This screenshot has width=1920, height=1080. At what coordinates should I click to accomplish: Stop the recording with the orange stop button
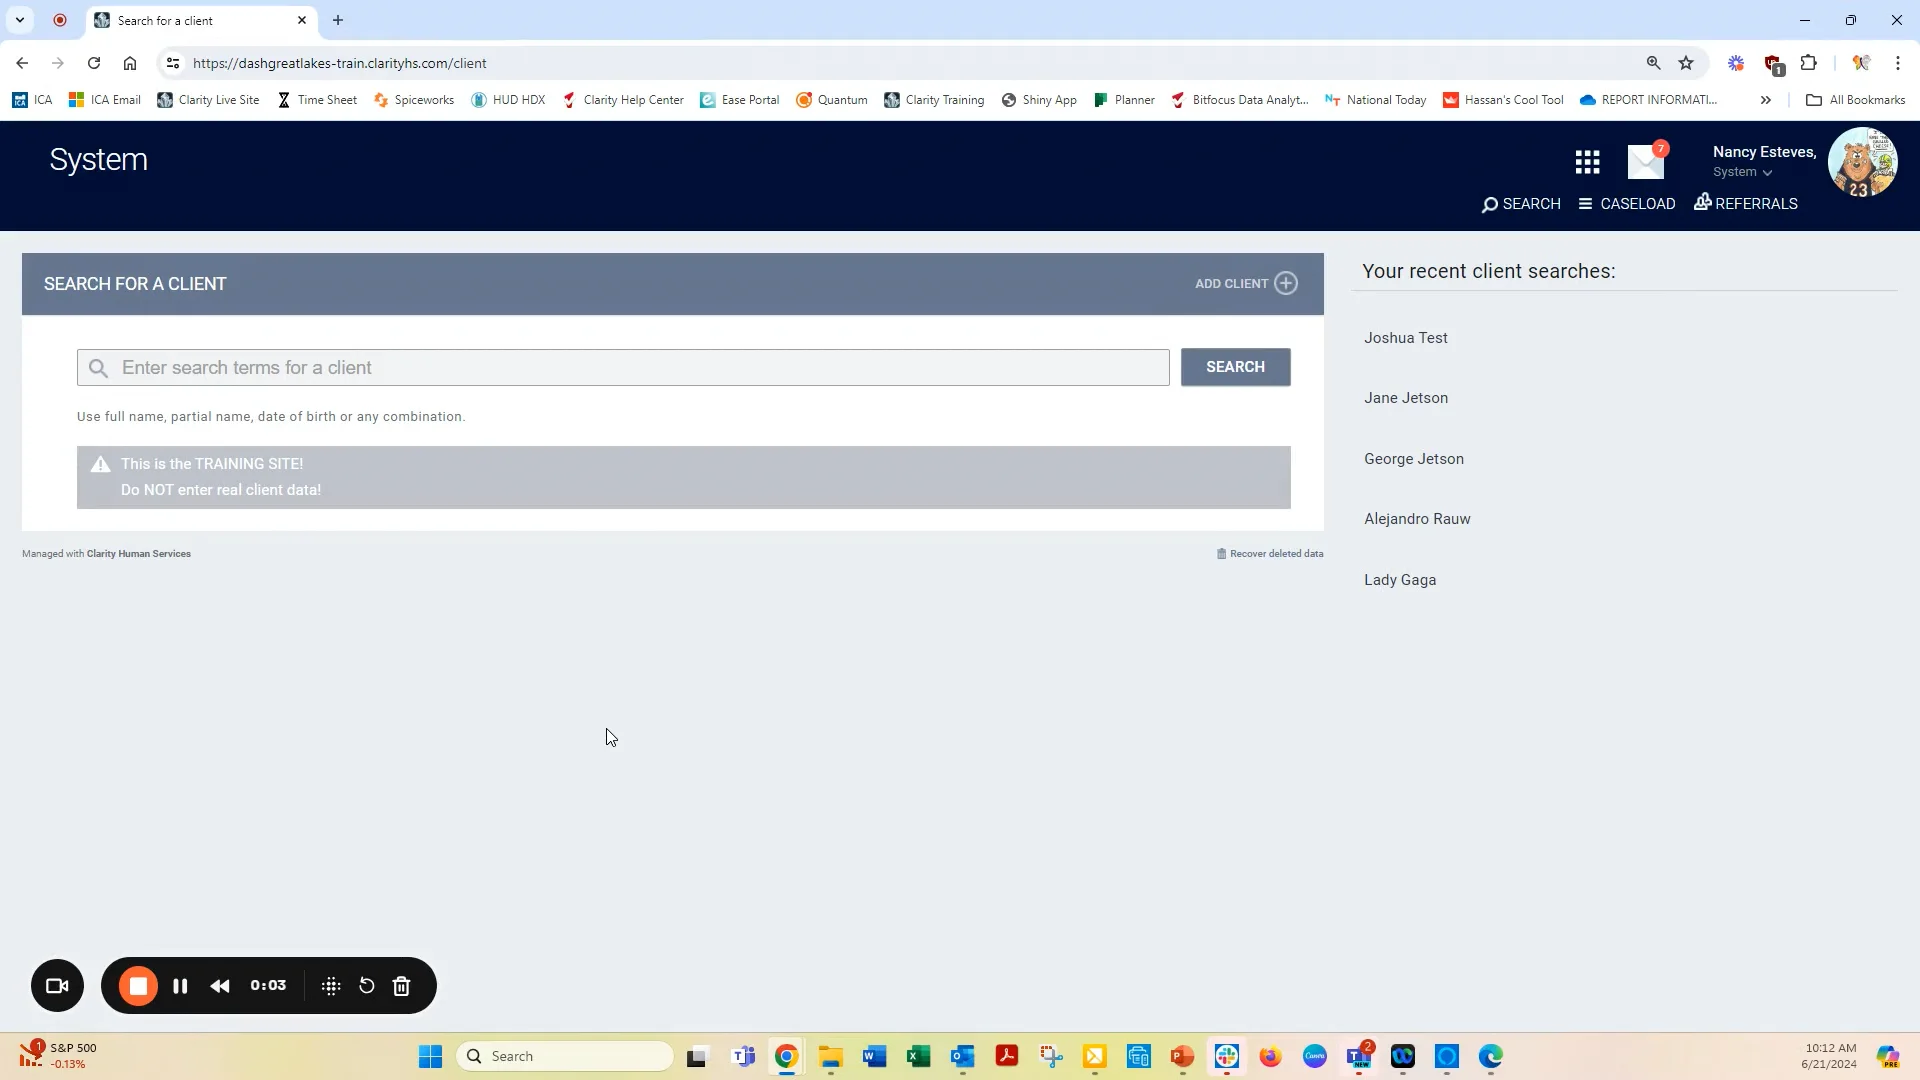point(138,986)
